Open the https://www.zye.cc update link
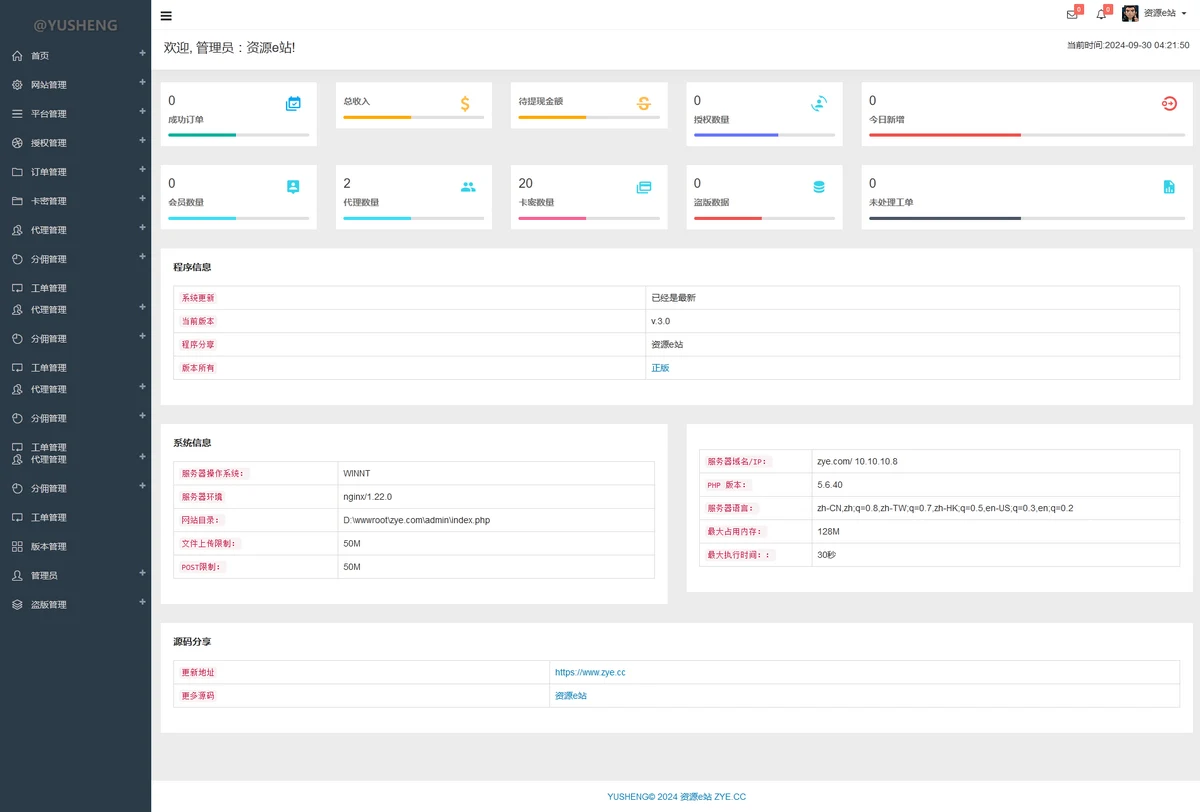This screenshot has height=812, width=1200. coord(590,673)
